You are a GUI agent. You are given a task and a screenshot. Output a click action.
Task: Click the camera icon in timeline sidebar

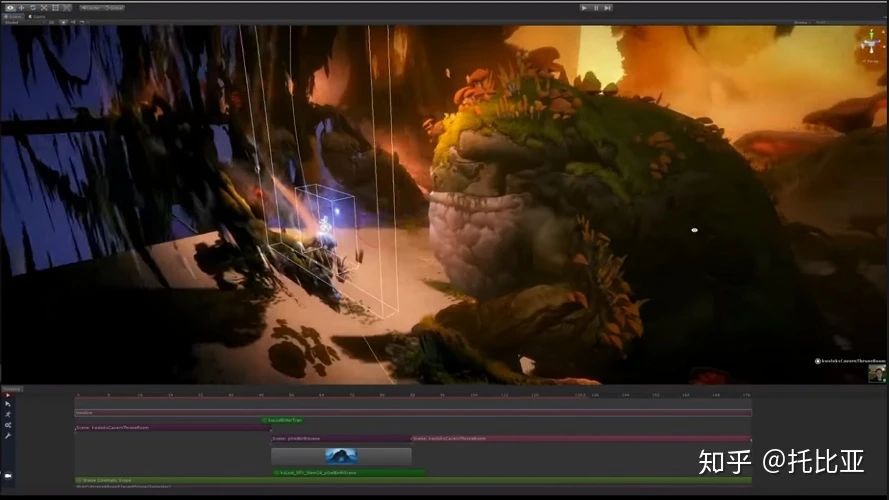click(x=8, y=476)
